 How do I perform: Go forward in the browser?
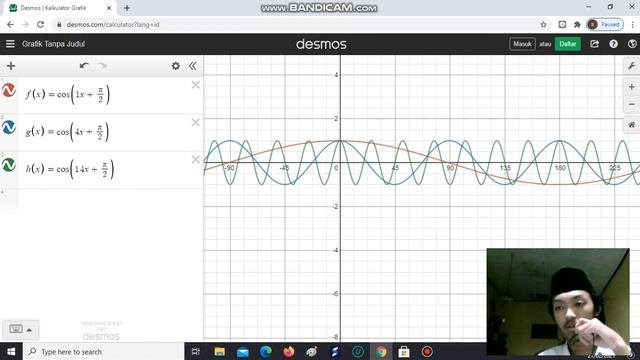click(25, 24)
